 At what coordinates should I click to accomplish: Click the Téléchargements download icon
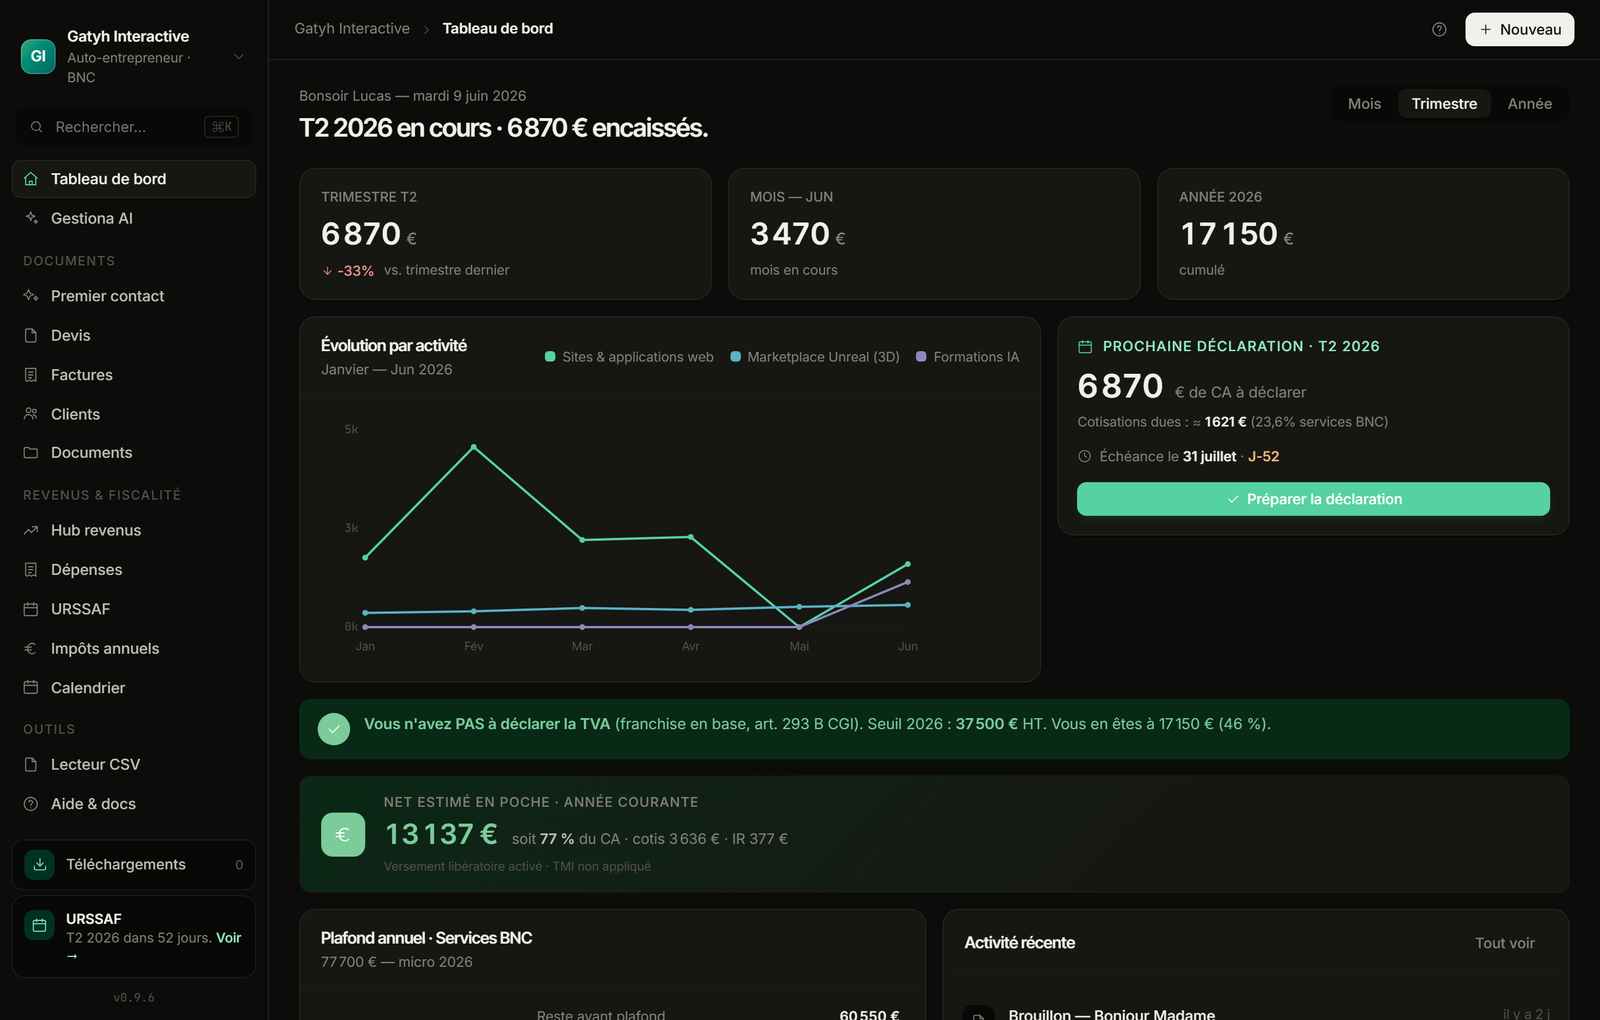click(40, 865)
